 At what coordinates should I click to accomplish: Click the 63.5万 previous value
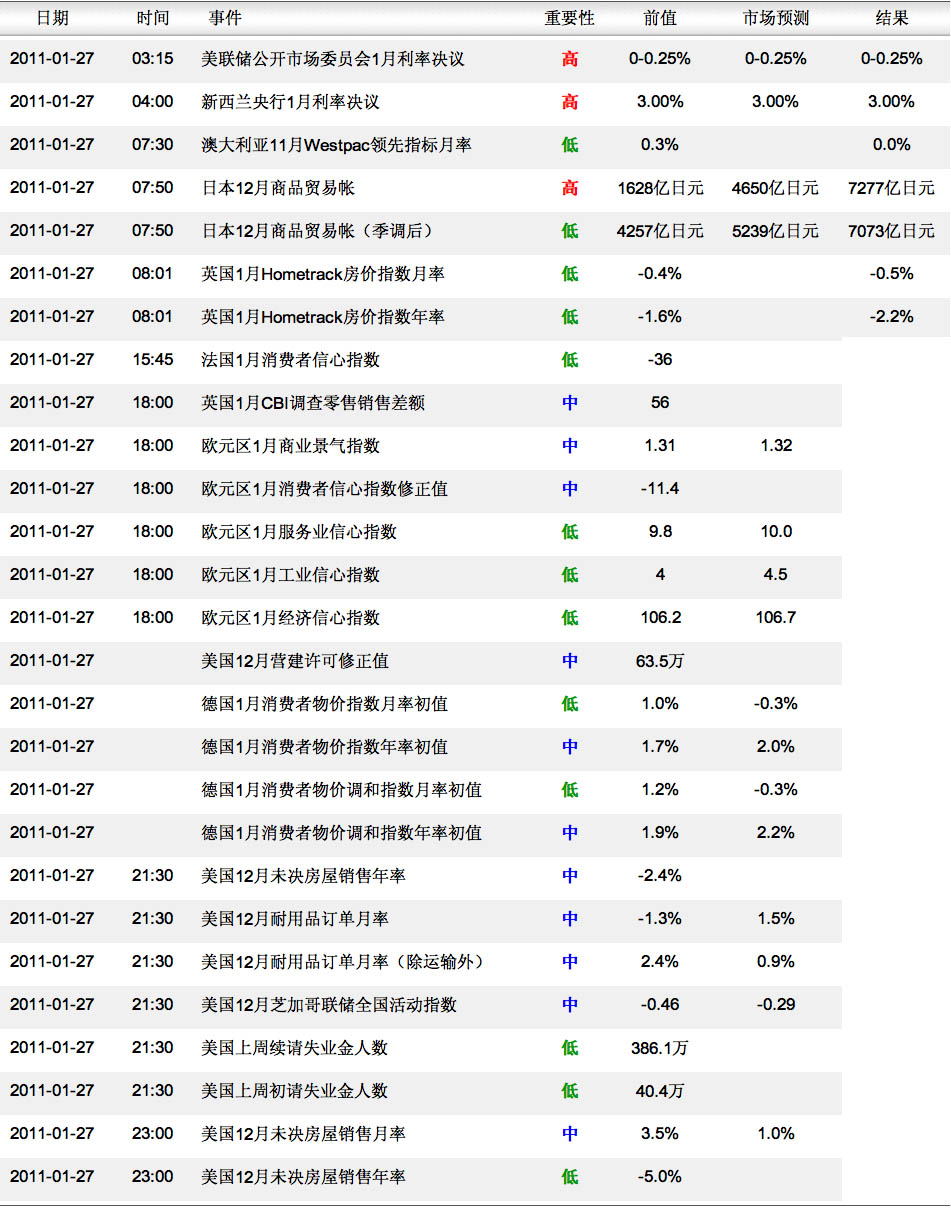pyautogui.click(x=660, y=661)
